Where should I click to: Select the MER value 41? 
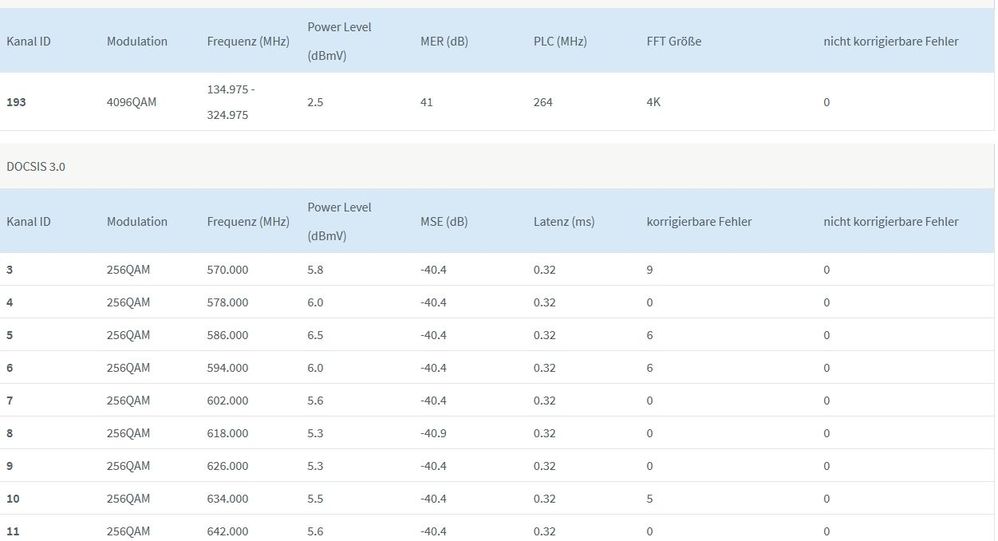point(427,102)
